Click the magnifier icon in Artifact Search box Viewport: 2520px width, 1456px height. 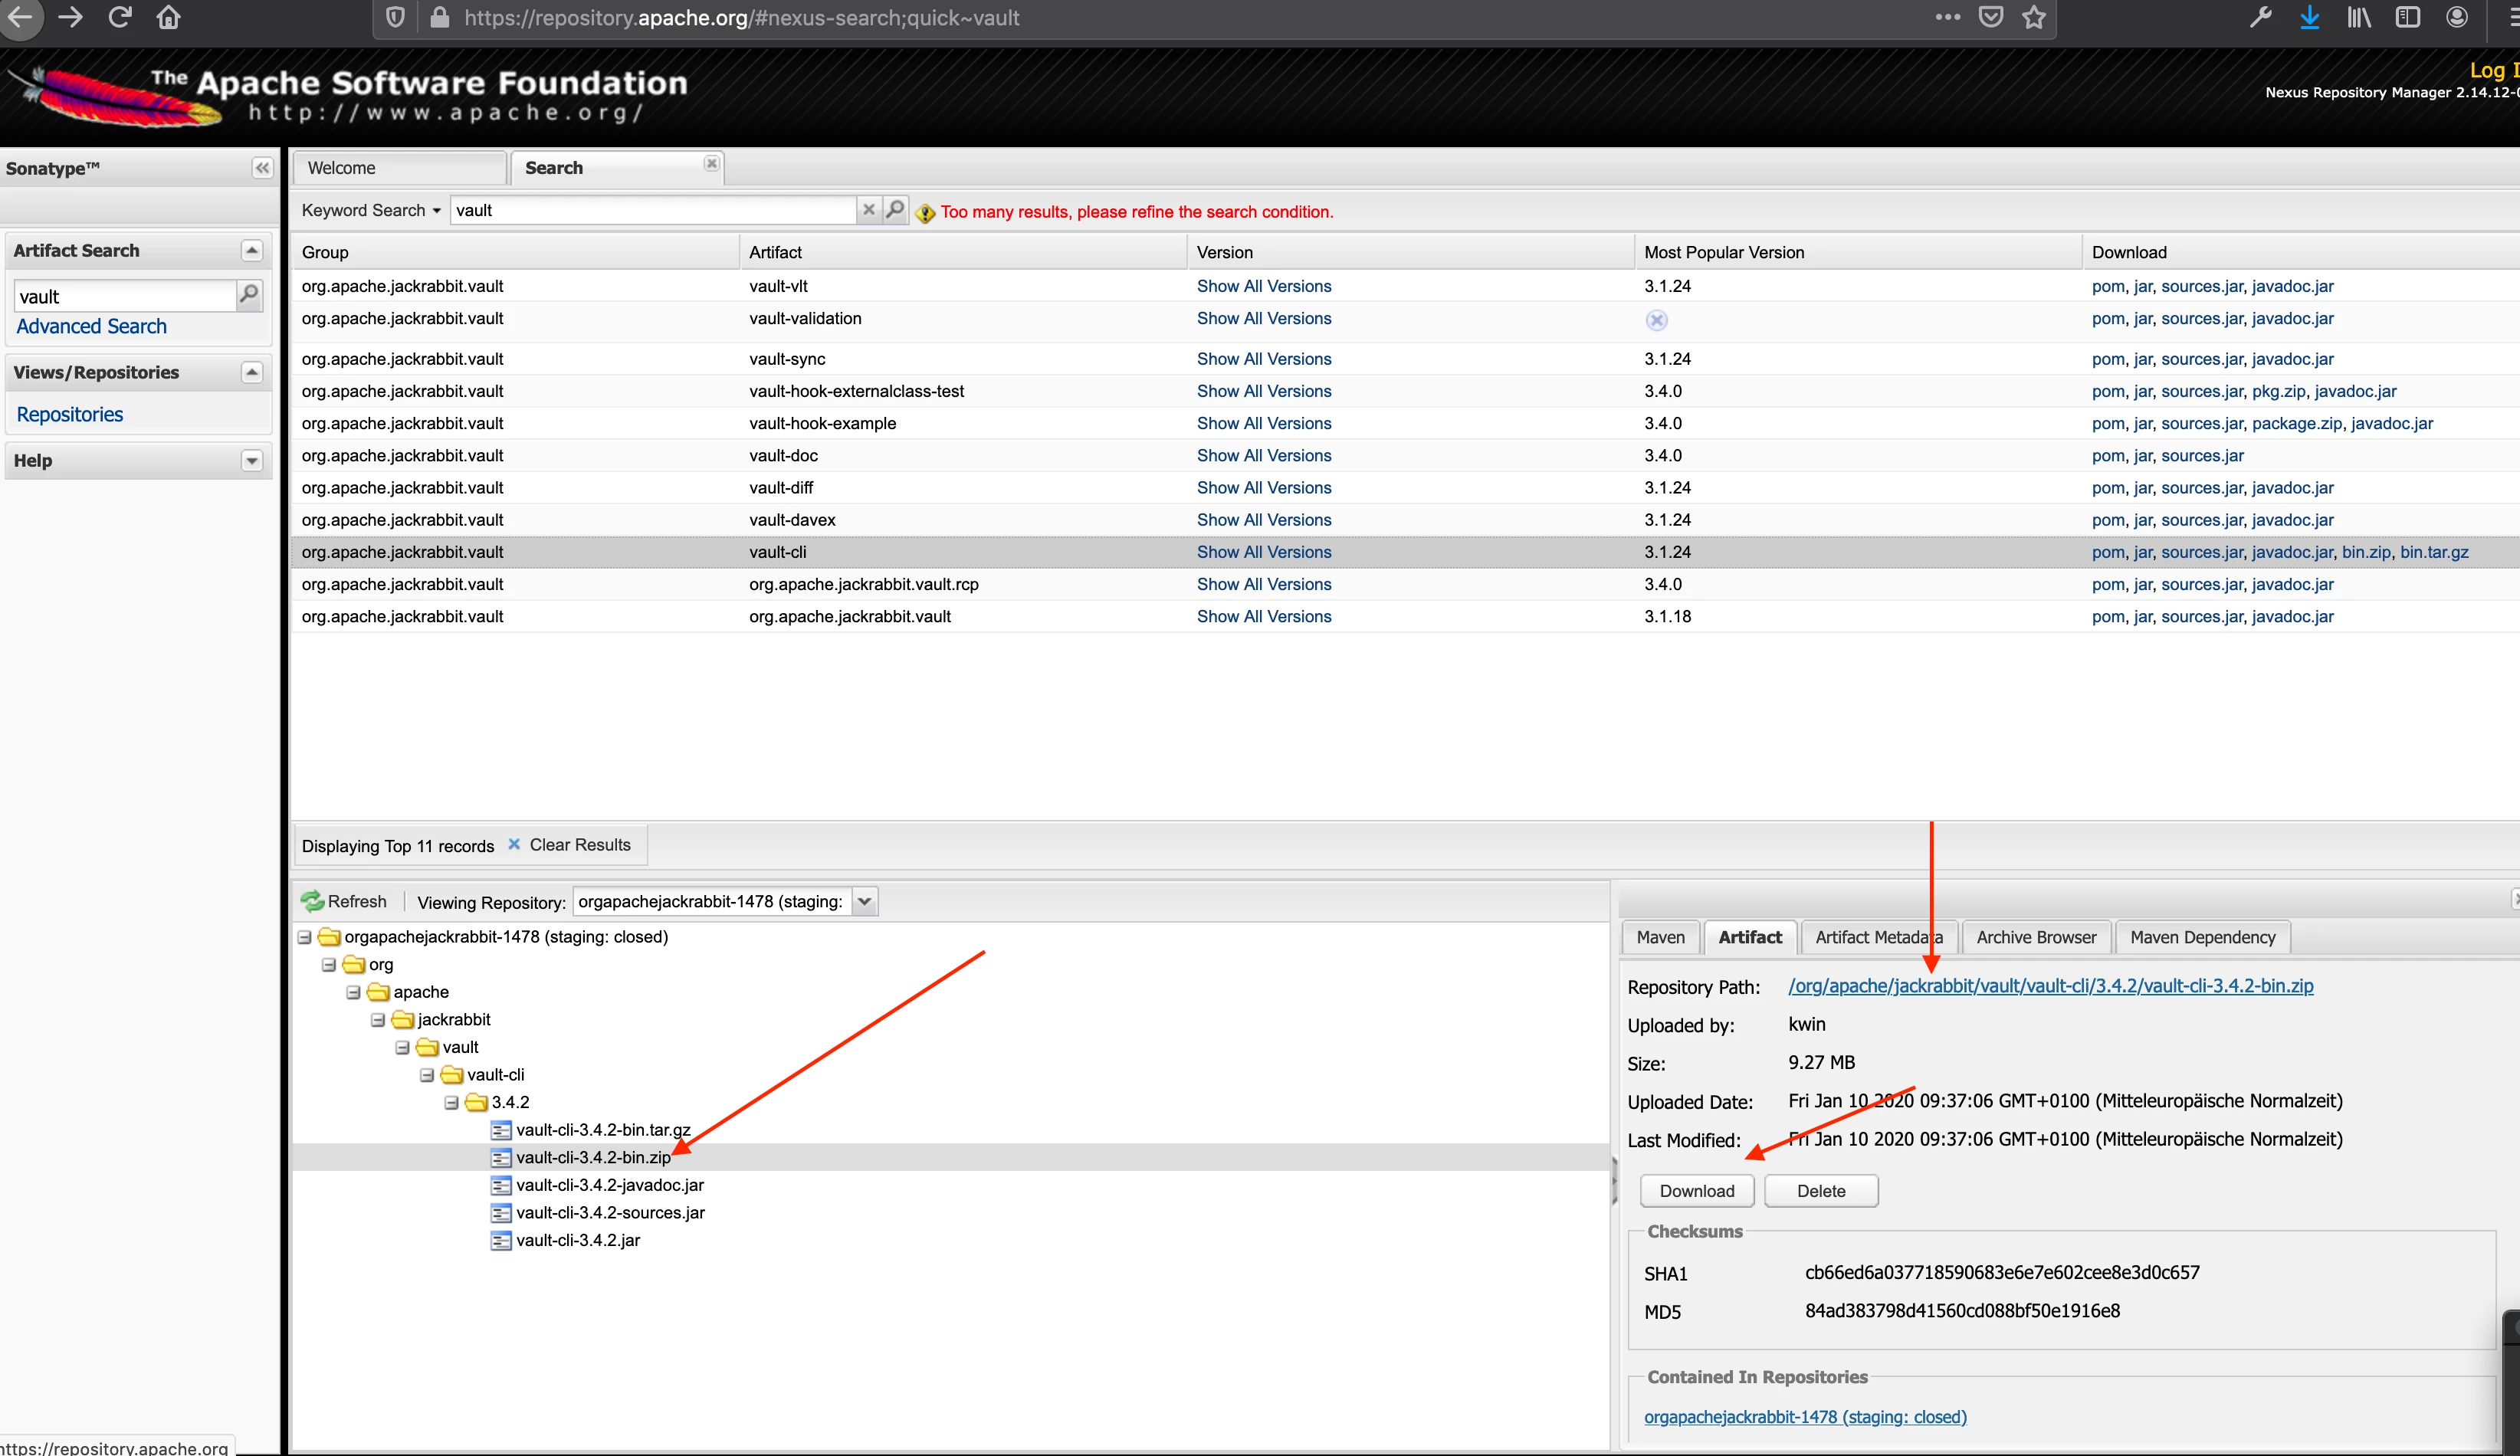click(249, 294)
